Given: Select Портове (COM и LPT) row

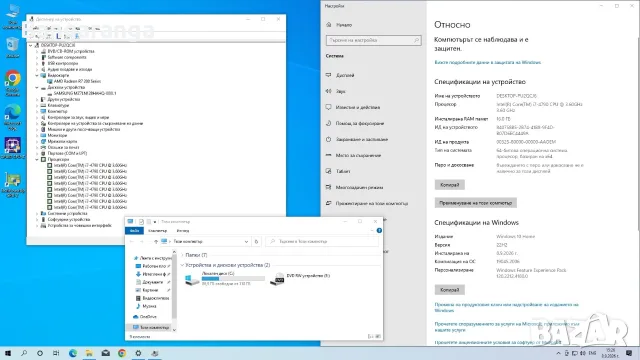Looking at the screenshot, I should click(x=67, y=153).
